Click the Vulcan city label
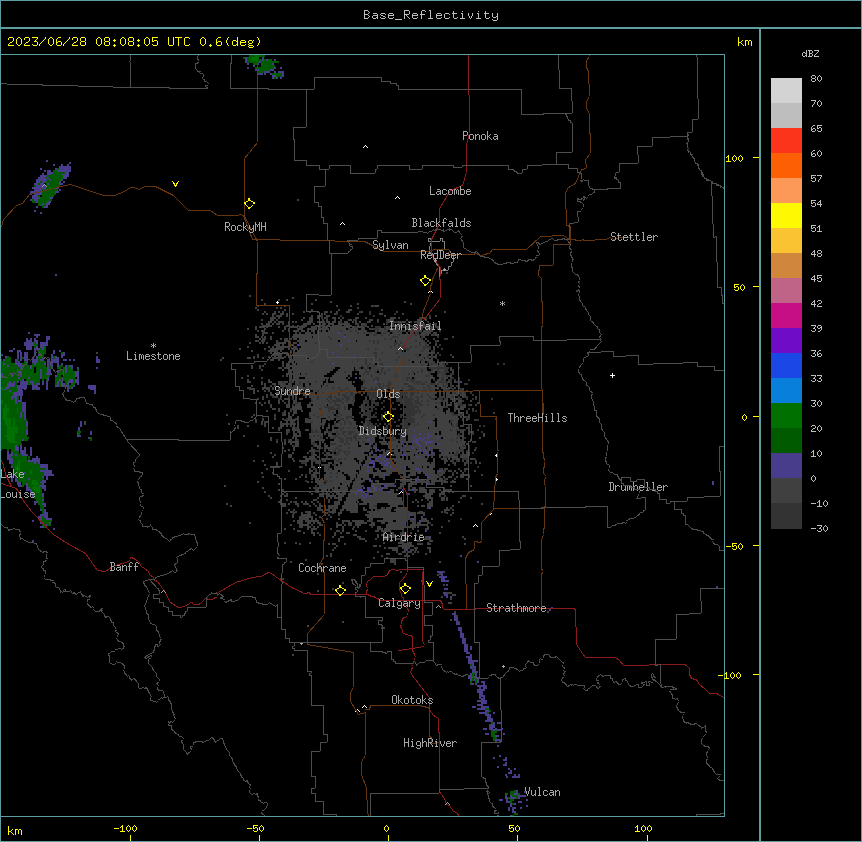The height and width of the screenshot is (842, 862). (542, 792)
